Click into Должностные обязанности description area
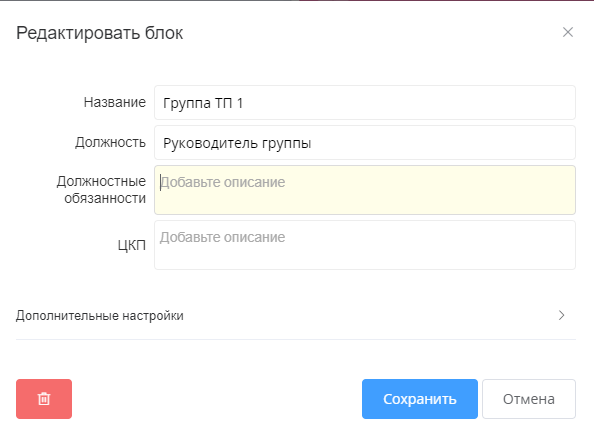This screenshot has height=437, width=594. pyautogui.click(x=365, y=190)
